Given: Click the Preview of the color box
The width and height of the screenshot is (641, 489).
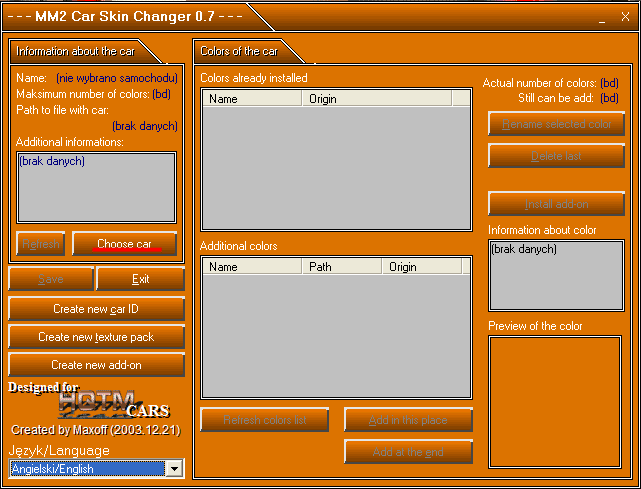Looking at the screenshot, I should (556, 401).
